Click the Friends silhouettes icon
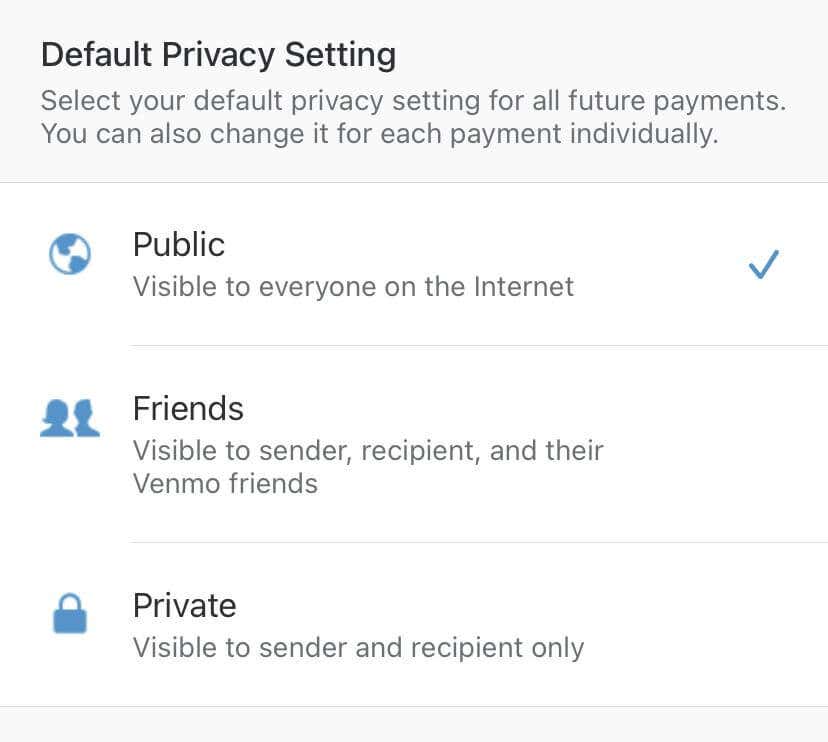The width and height of the screenshot is (828, 742). pos(69,418)
